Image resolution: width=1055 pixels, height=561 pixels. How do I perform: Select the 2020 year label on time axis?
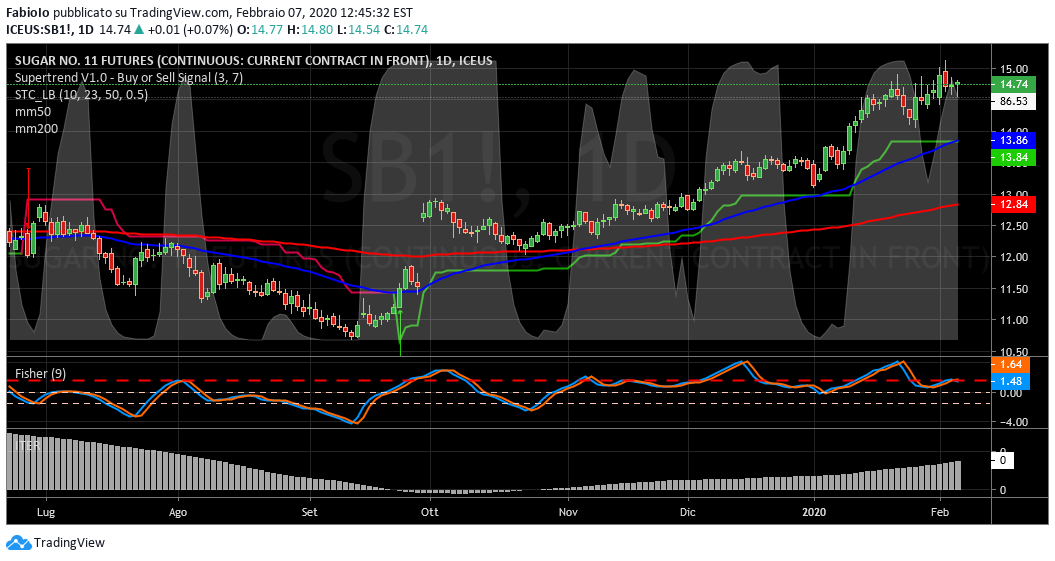coord(814,510)
